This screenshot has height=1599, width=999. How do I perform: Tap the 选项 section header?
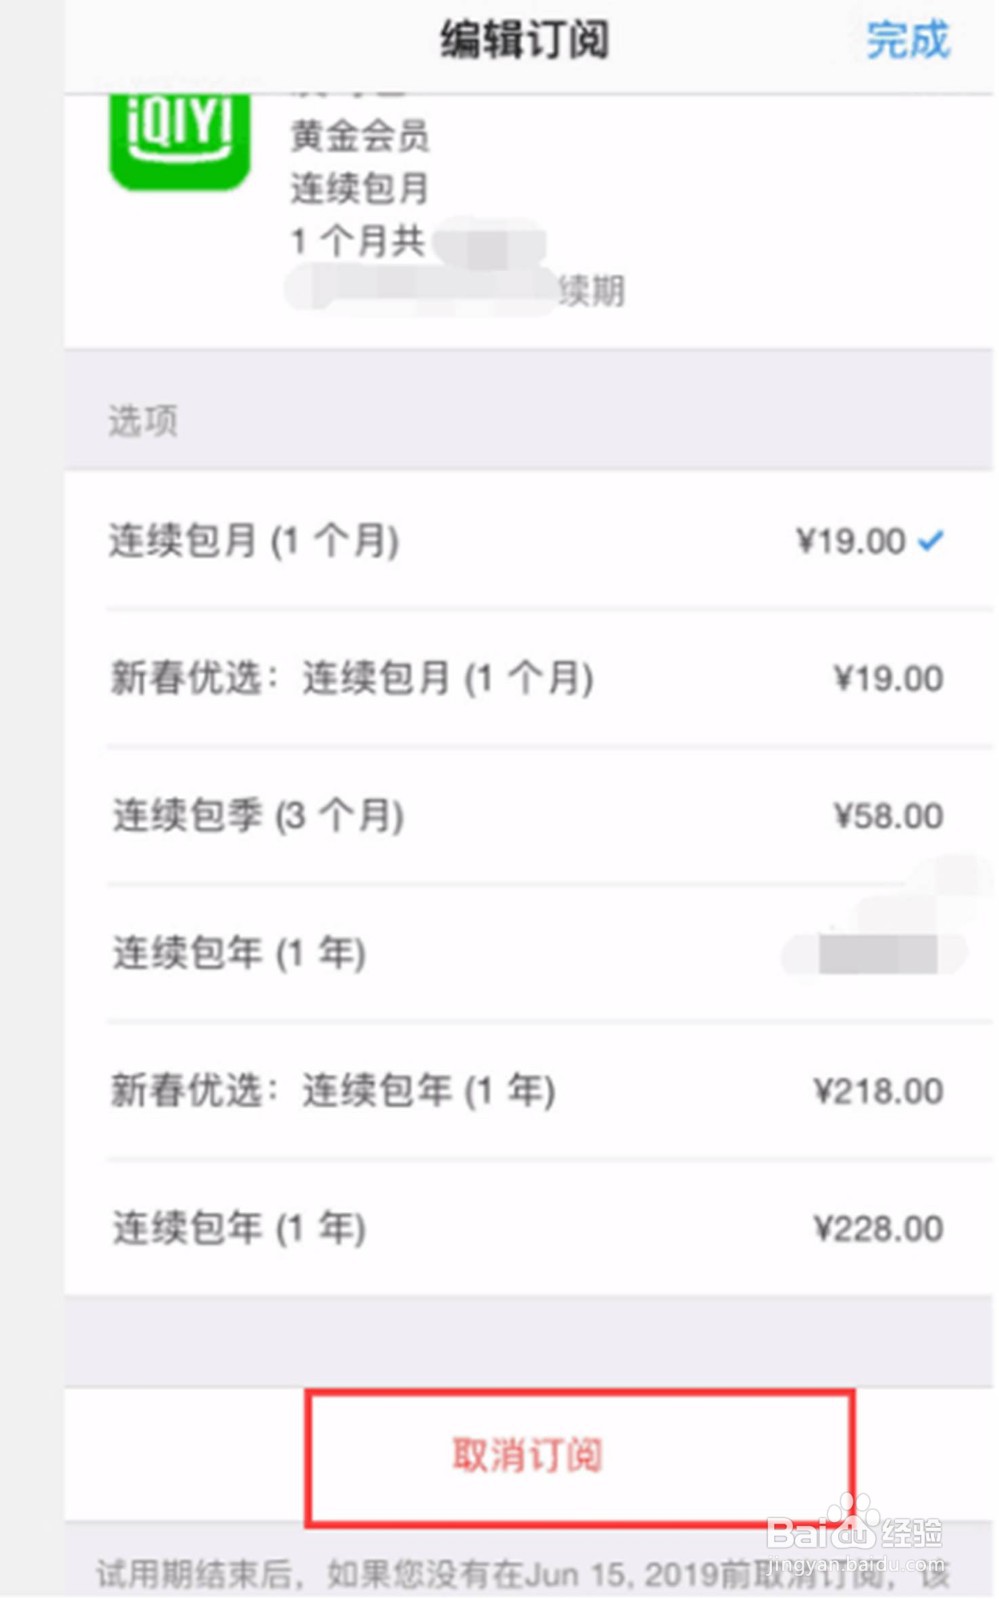pos(143,421)
